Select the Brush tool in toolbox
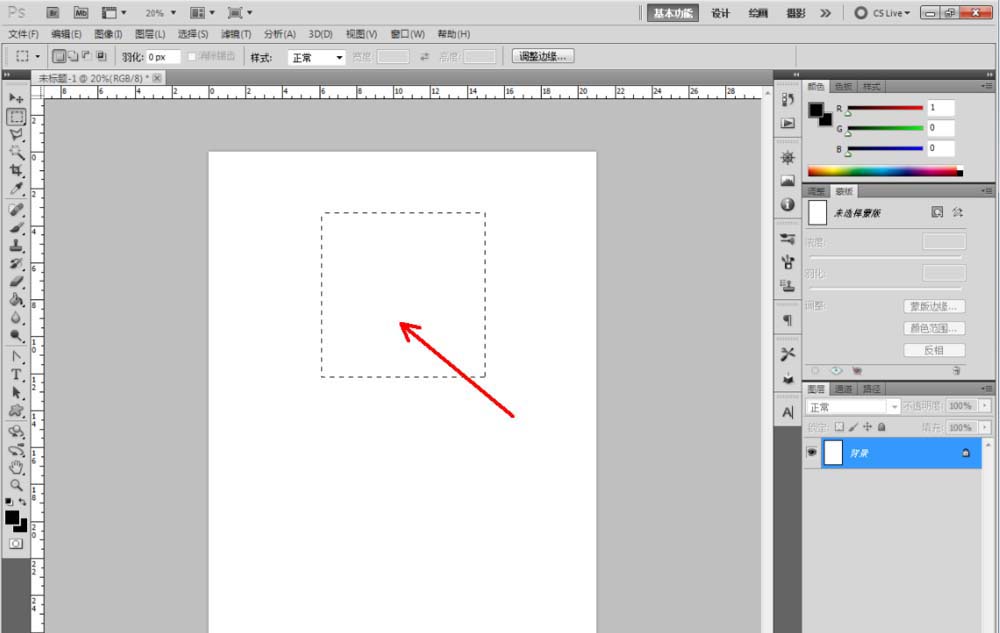 [16, 228]
